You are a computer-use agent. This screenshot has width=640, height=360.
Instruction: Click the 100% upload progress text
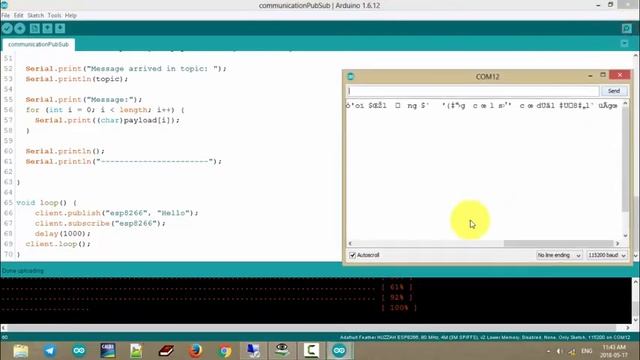point(399,308)
